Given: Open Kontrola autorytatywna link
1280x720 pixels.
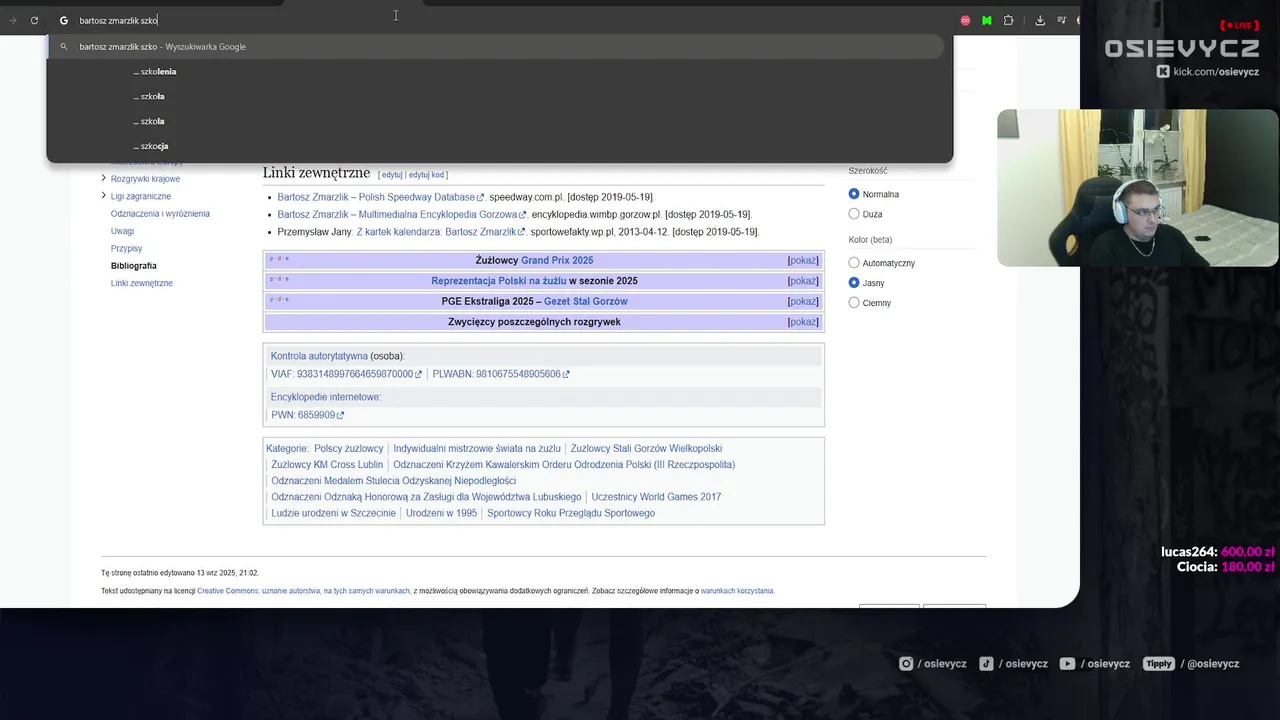Looking at the screenshot, I should point(319,356).
